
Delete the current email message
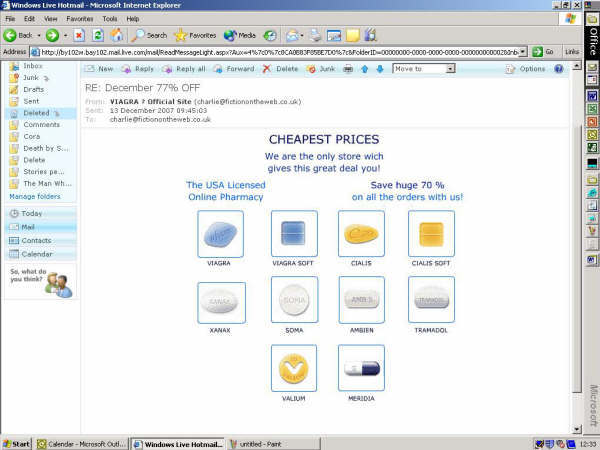(280, 69)
